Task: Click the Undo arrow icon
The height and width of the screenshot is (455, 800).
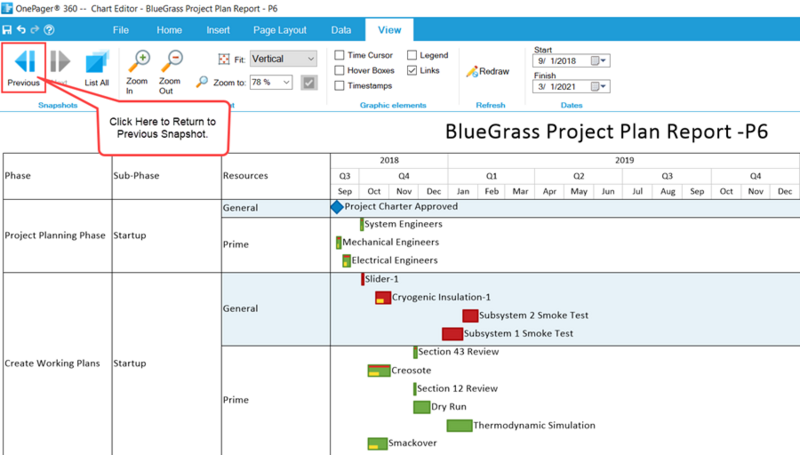Action: click(21, 30)
